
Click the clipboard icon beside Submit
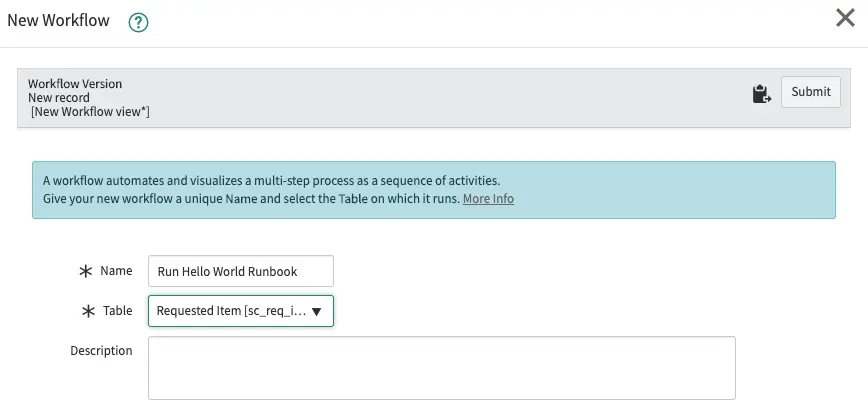(x=761, y=93)
